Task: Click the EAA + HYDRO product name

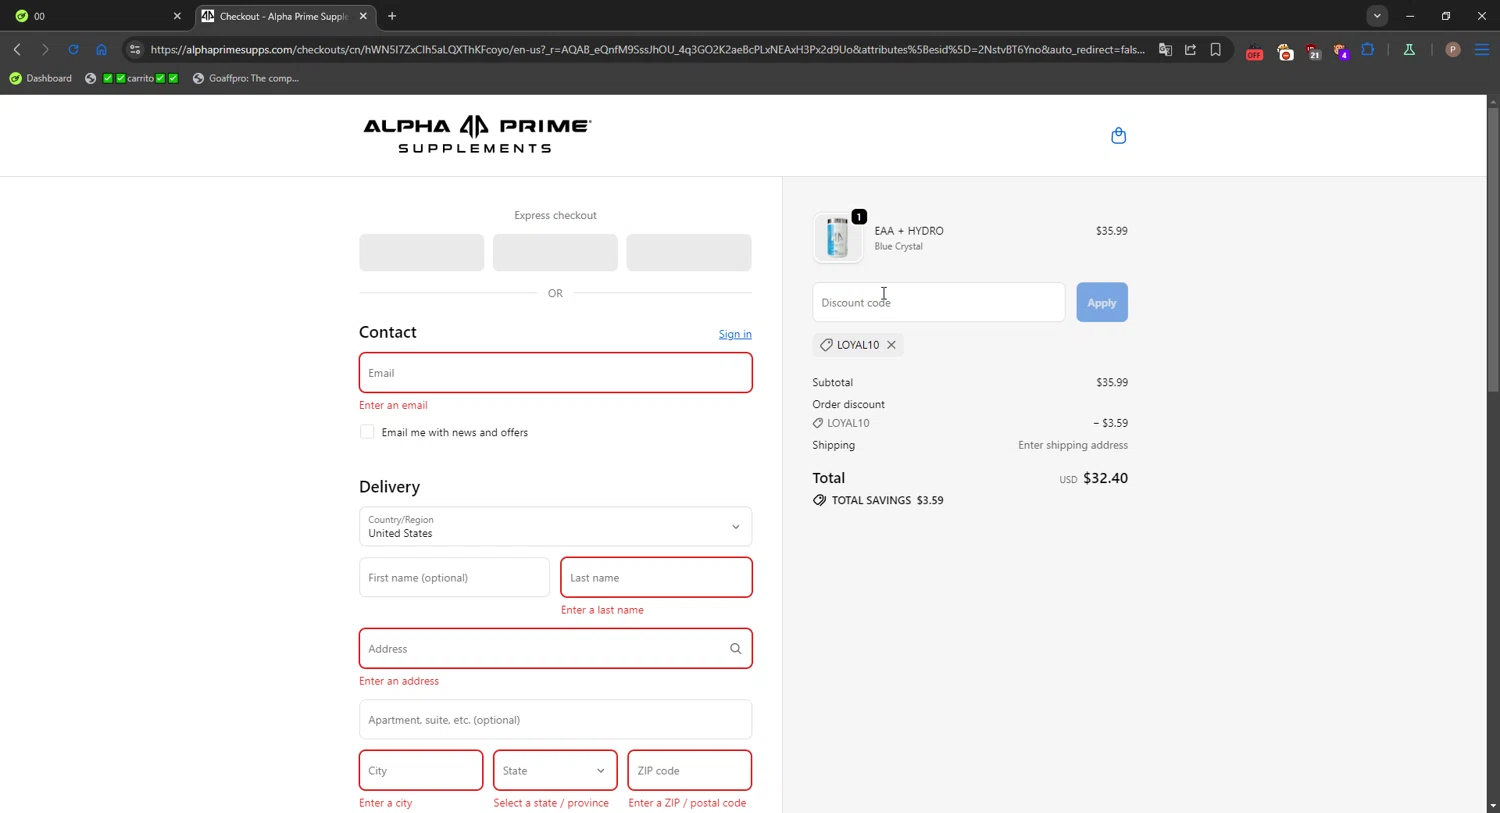Action: pyautogui.click(x=909, y=231)
